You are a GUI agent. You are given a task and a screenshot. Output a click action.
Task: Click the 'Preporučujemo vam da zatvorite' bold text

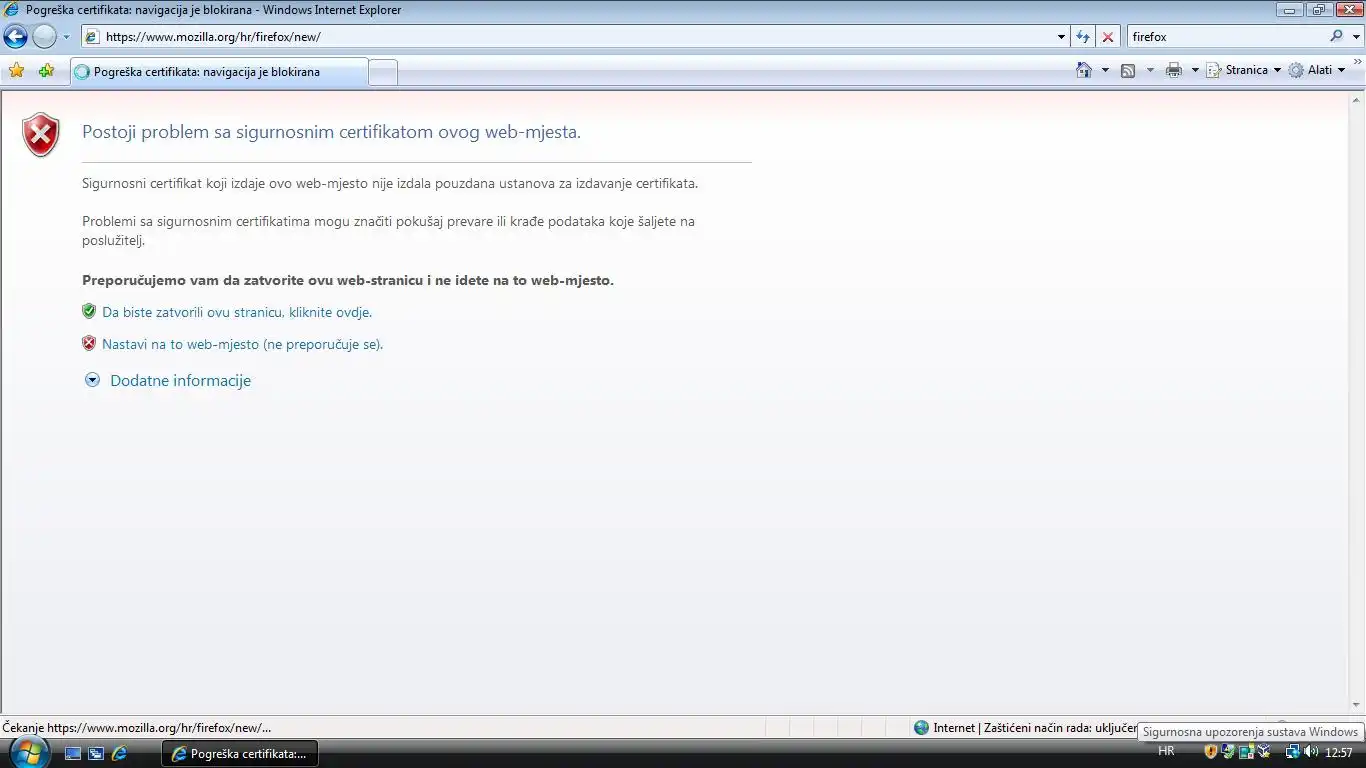(348, 280)
